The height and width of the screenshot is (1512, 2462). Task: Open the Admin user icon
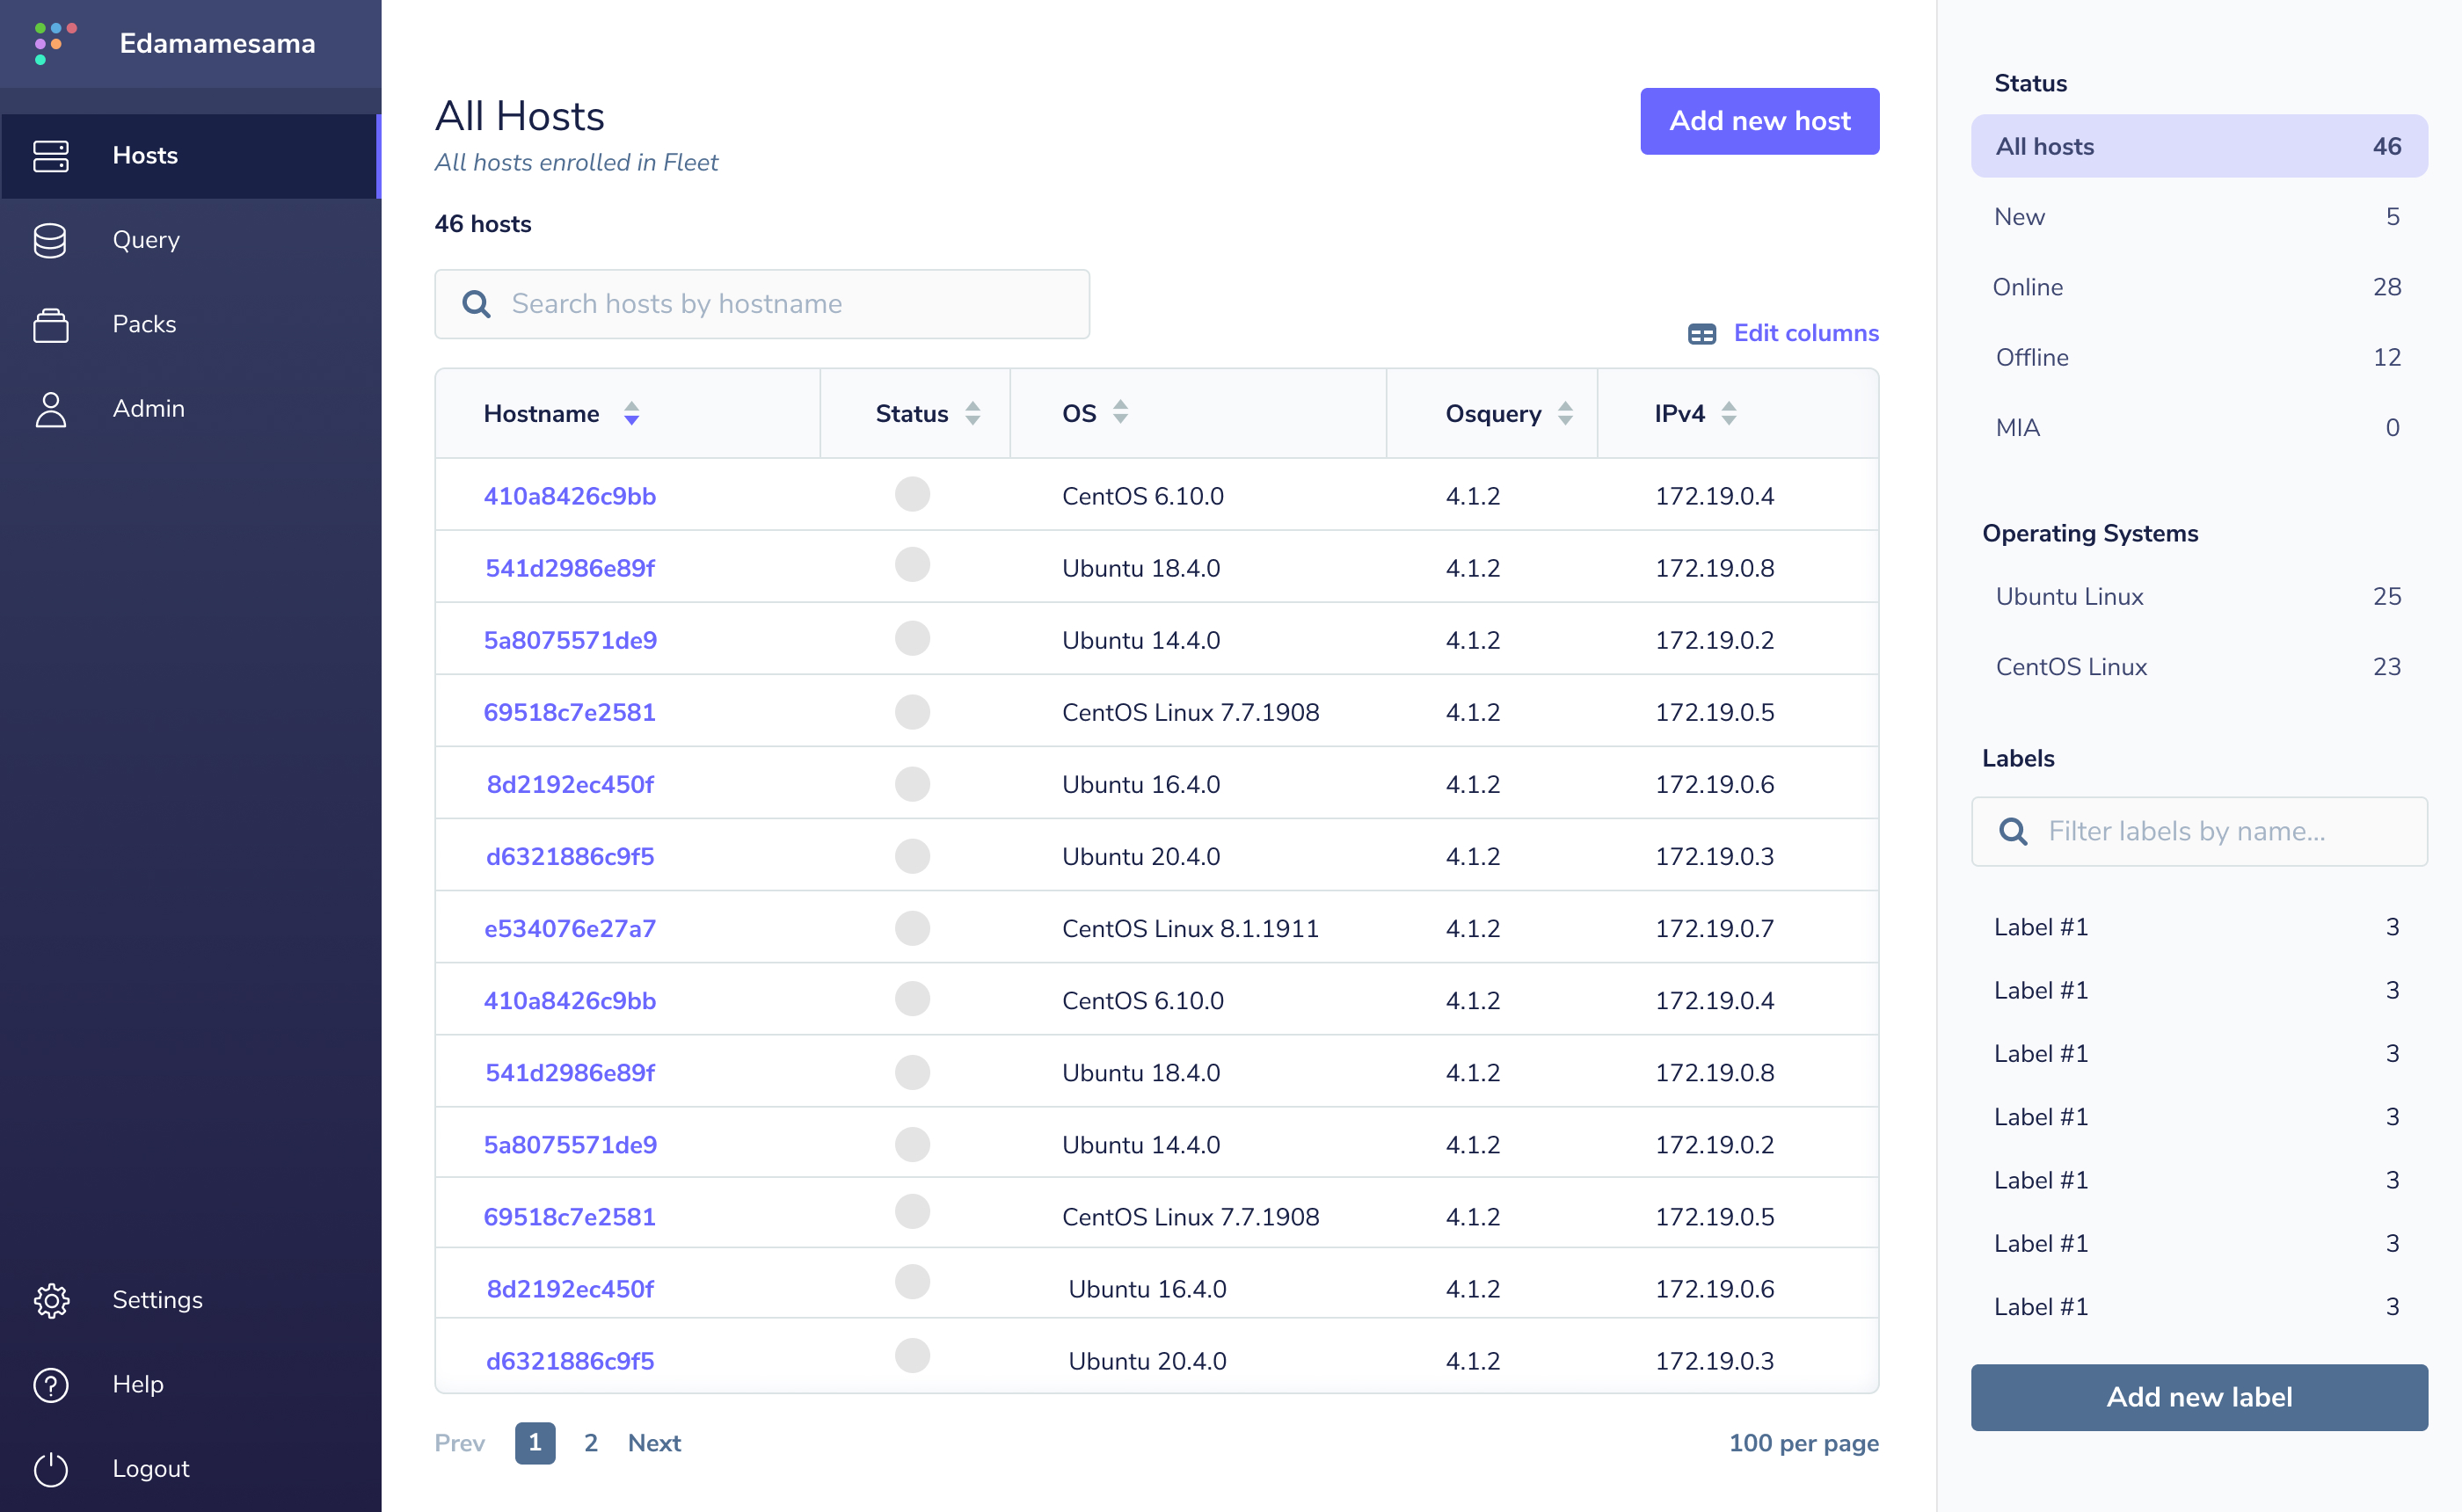pyautogui.click(x=51, y=408)
